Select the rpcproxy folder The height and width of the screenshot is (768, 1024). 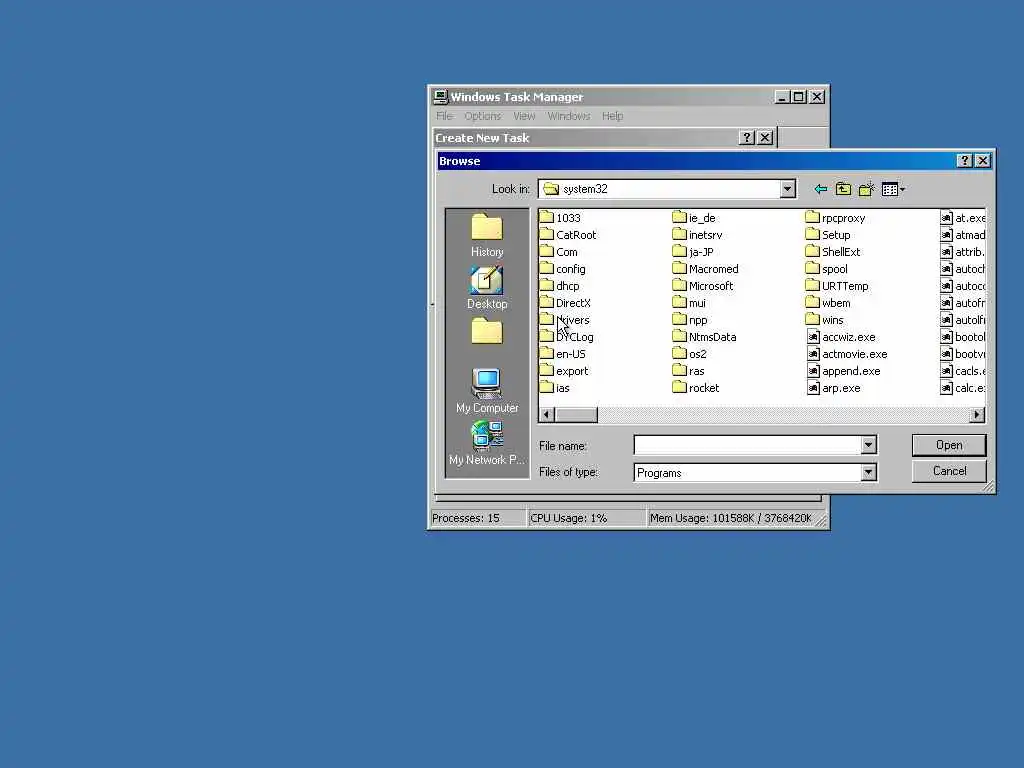click(836, 218)
